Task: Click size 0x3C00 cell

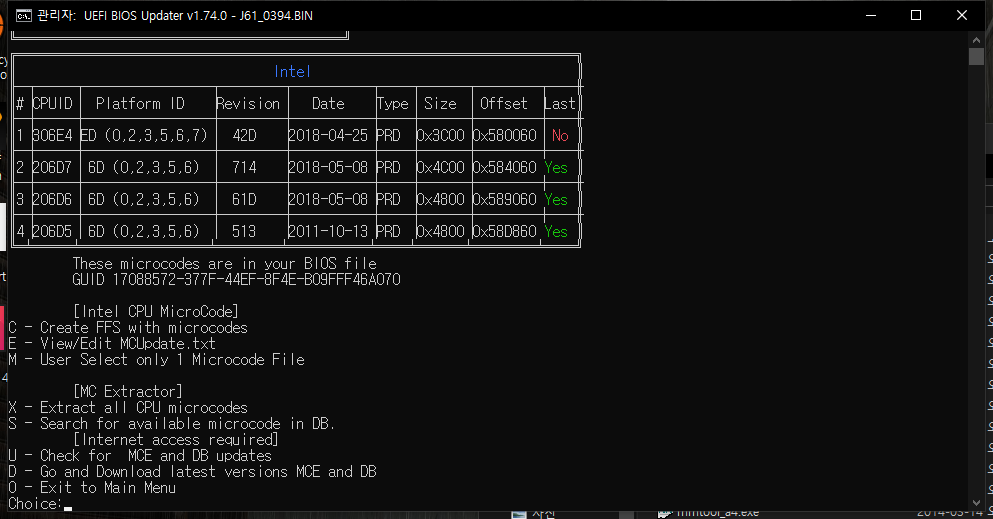Action: click(x=441, y=135)
